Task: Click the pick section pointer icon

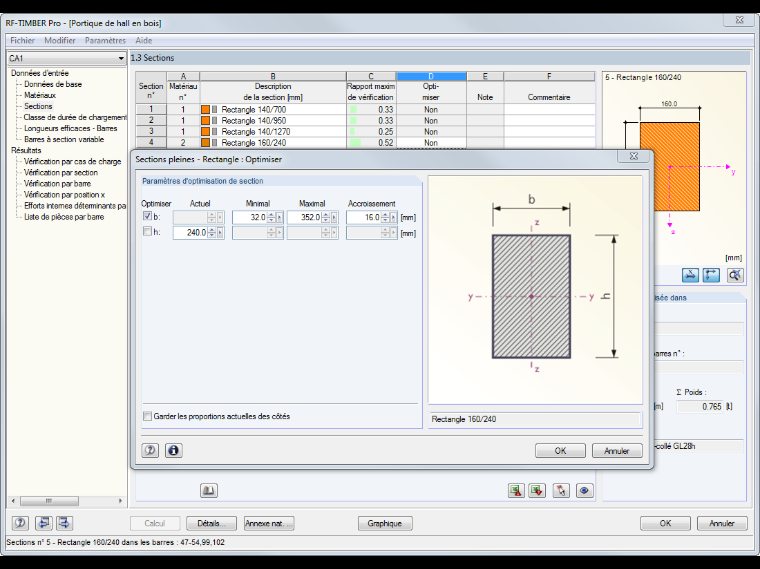Action: pyautogui.click(x=561, y=490)
